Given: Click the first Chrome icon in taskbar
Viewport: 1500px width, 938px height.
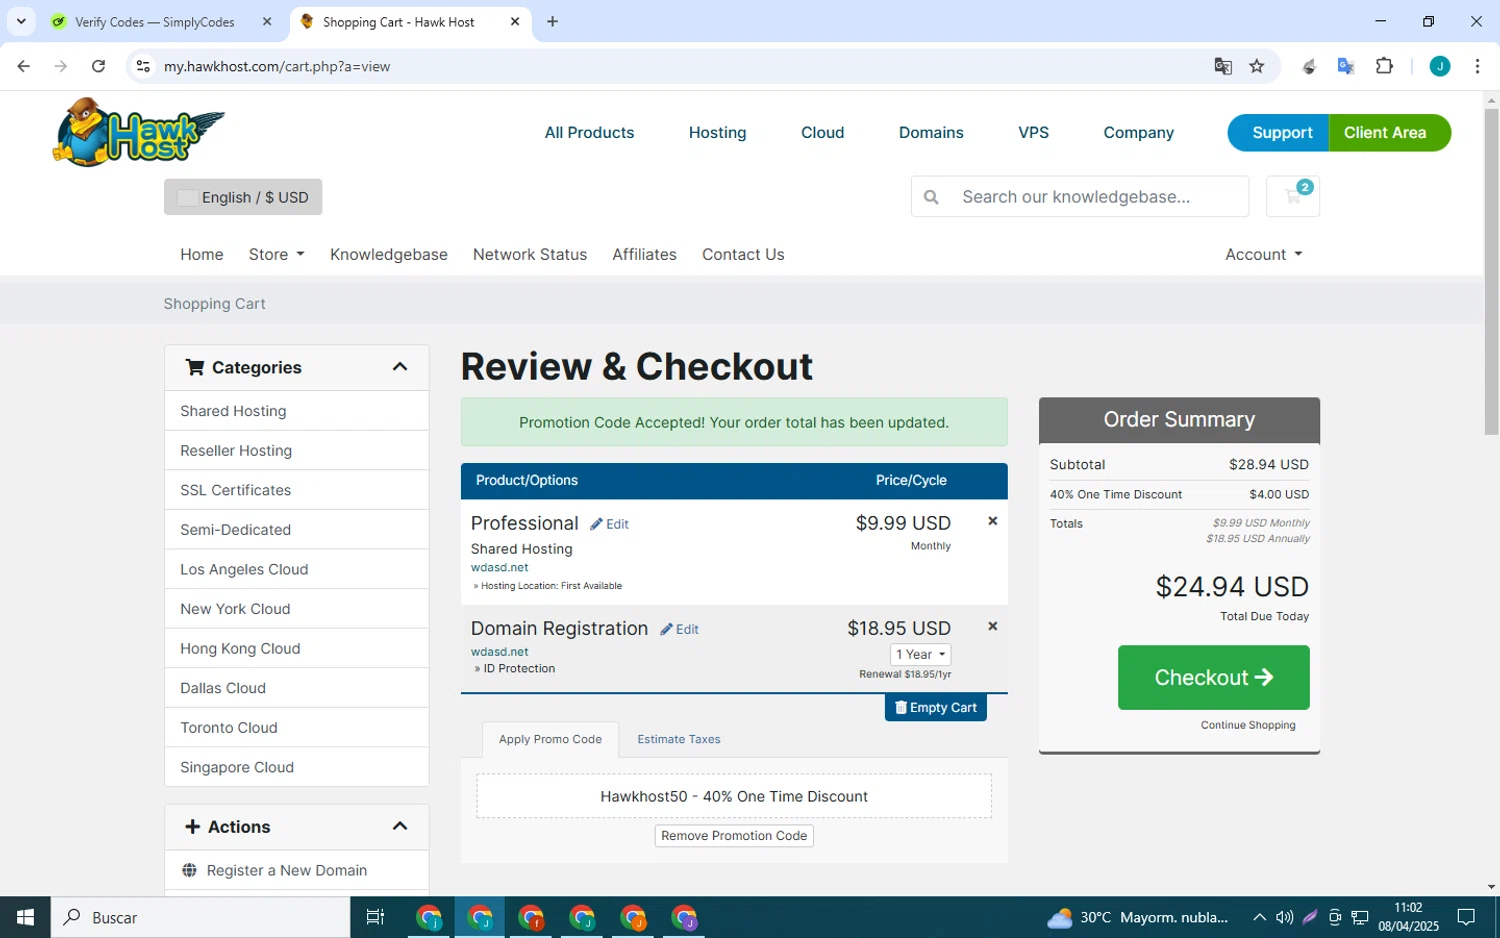Looking at the screenshot, I should [429, 917].
